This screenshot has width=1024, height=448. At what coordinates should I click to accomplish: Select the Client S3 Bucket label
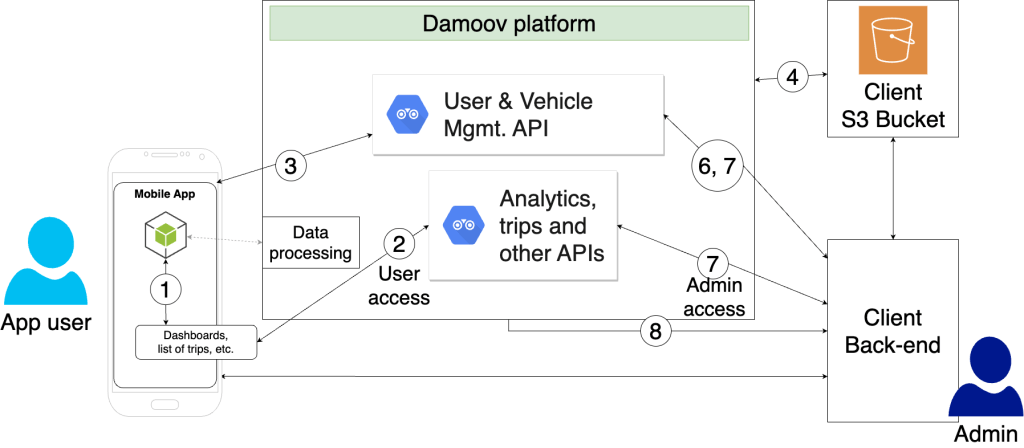[894, 109]
